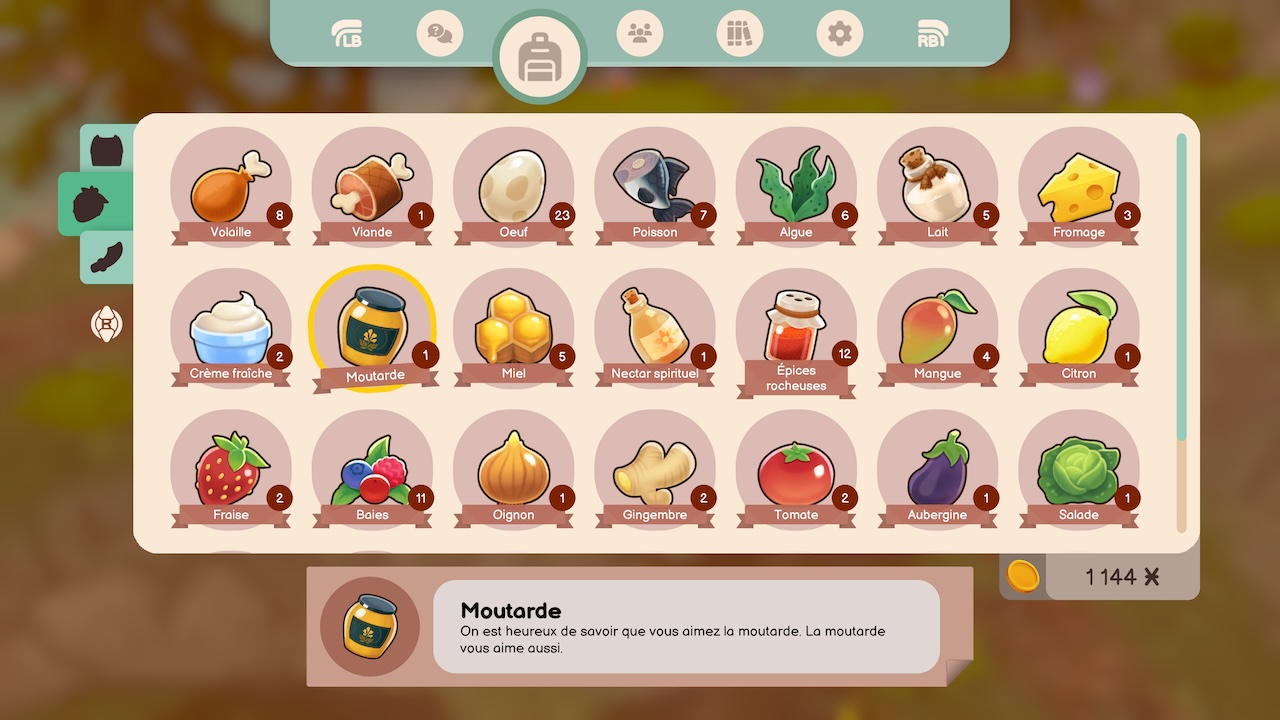Image resolution: width=1280 pixels, height=720 pixels.
Task: Click the LB previous tab button
Action: click(346, 35)
